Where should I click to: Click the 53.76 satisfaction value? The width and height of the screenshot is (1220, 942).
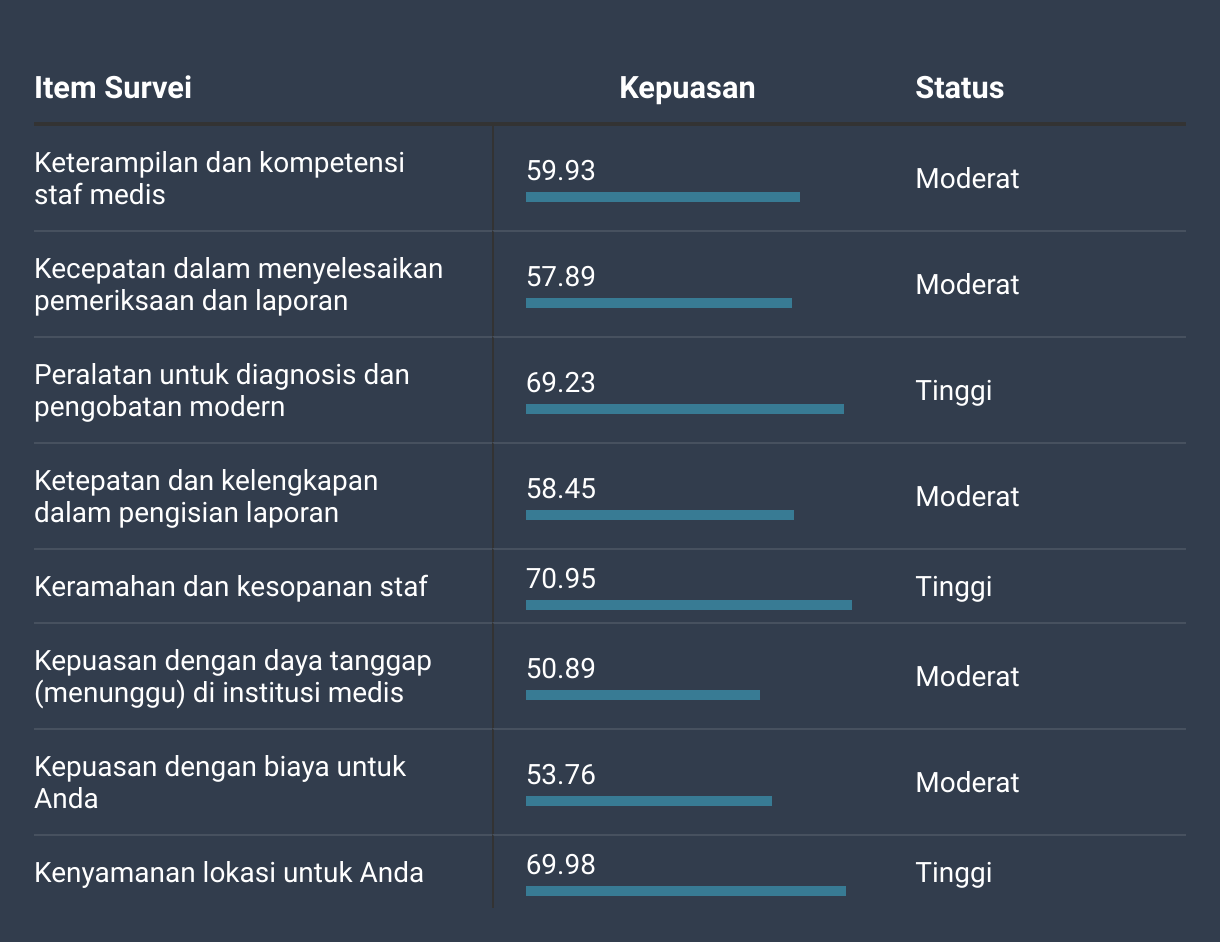point(561,775)
